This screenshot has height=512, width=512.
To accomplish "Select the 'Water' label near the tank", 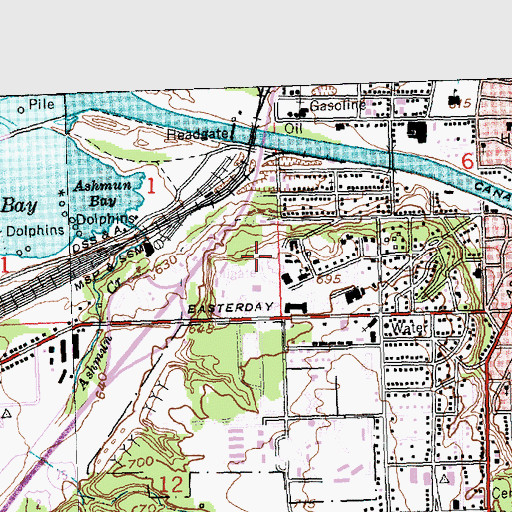I will click(x=409, y=328).
